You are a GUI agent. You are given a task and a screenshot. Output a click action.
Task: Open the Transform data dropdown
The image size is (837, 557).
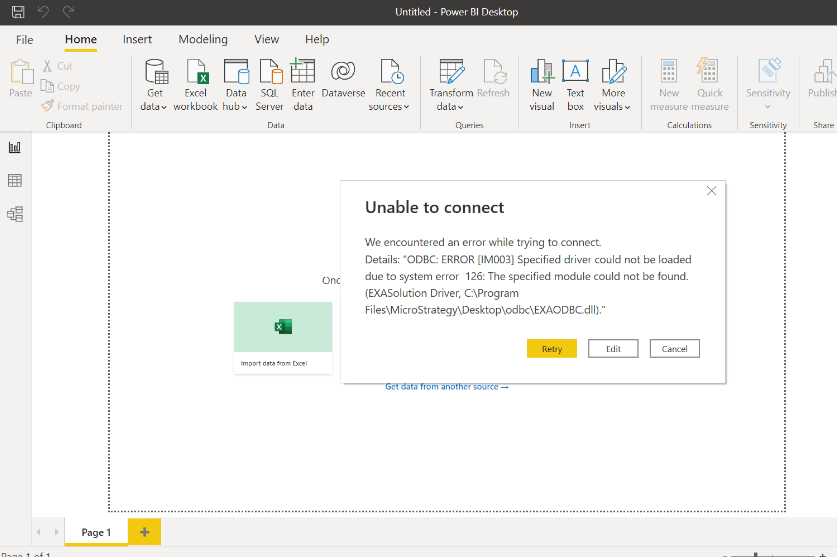point(451,85)
